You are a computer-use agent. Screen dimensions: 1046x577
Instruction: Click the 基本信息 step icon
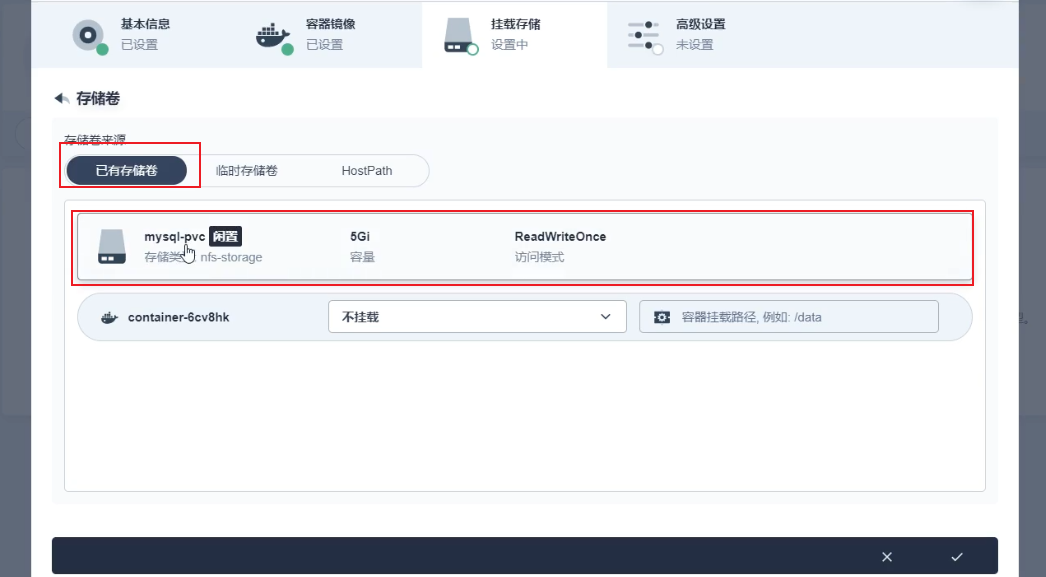click(89, 36)
